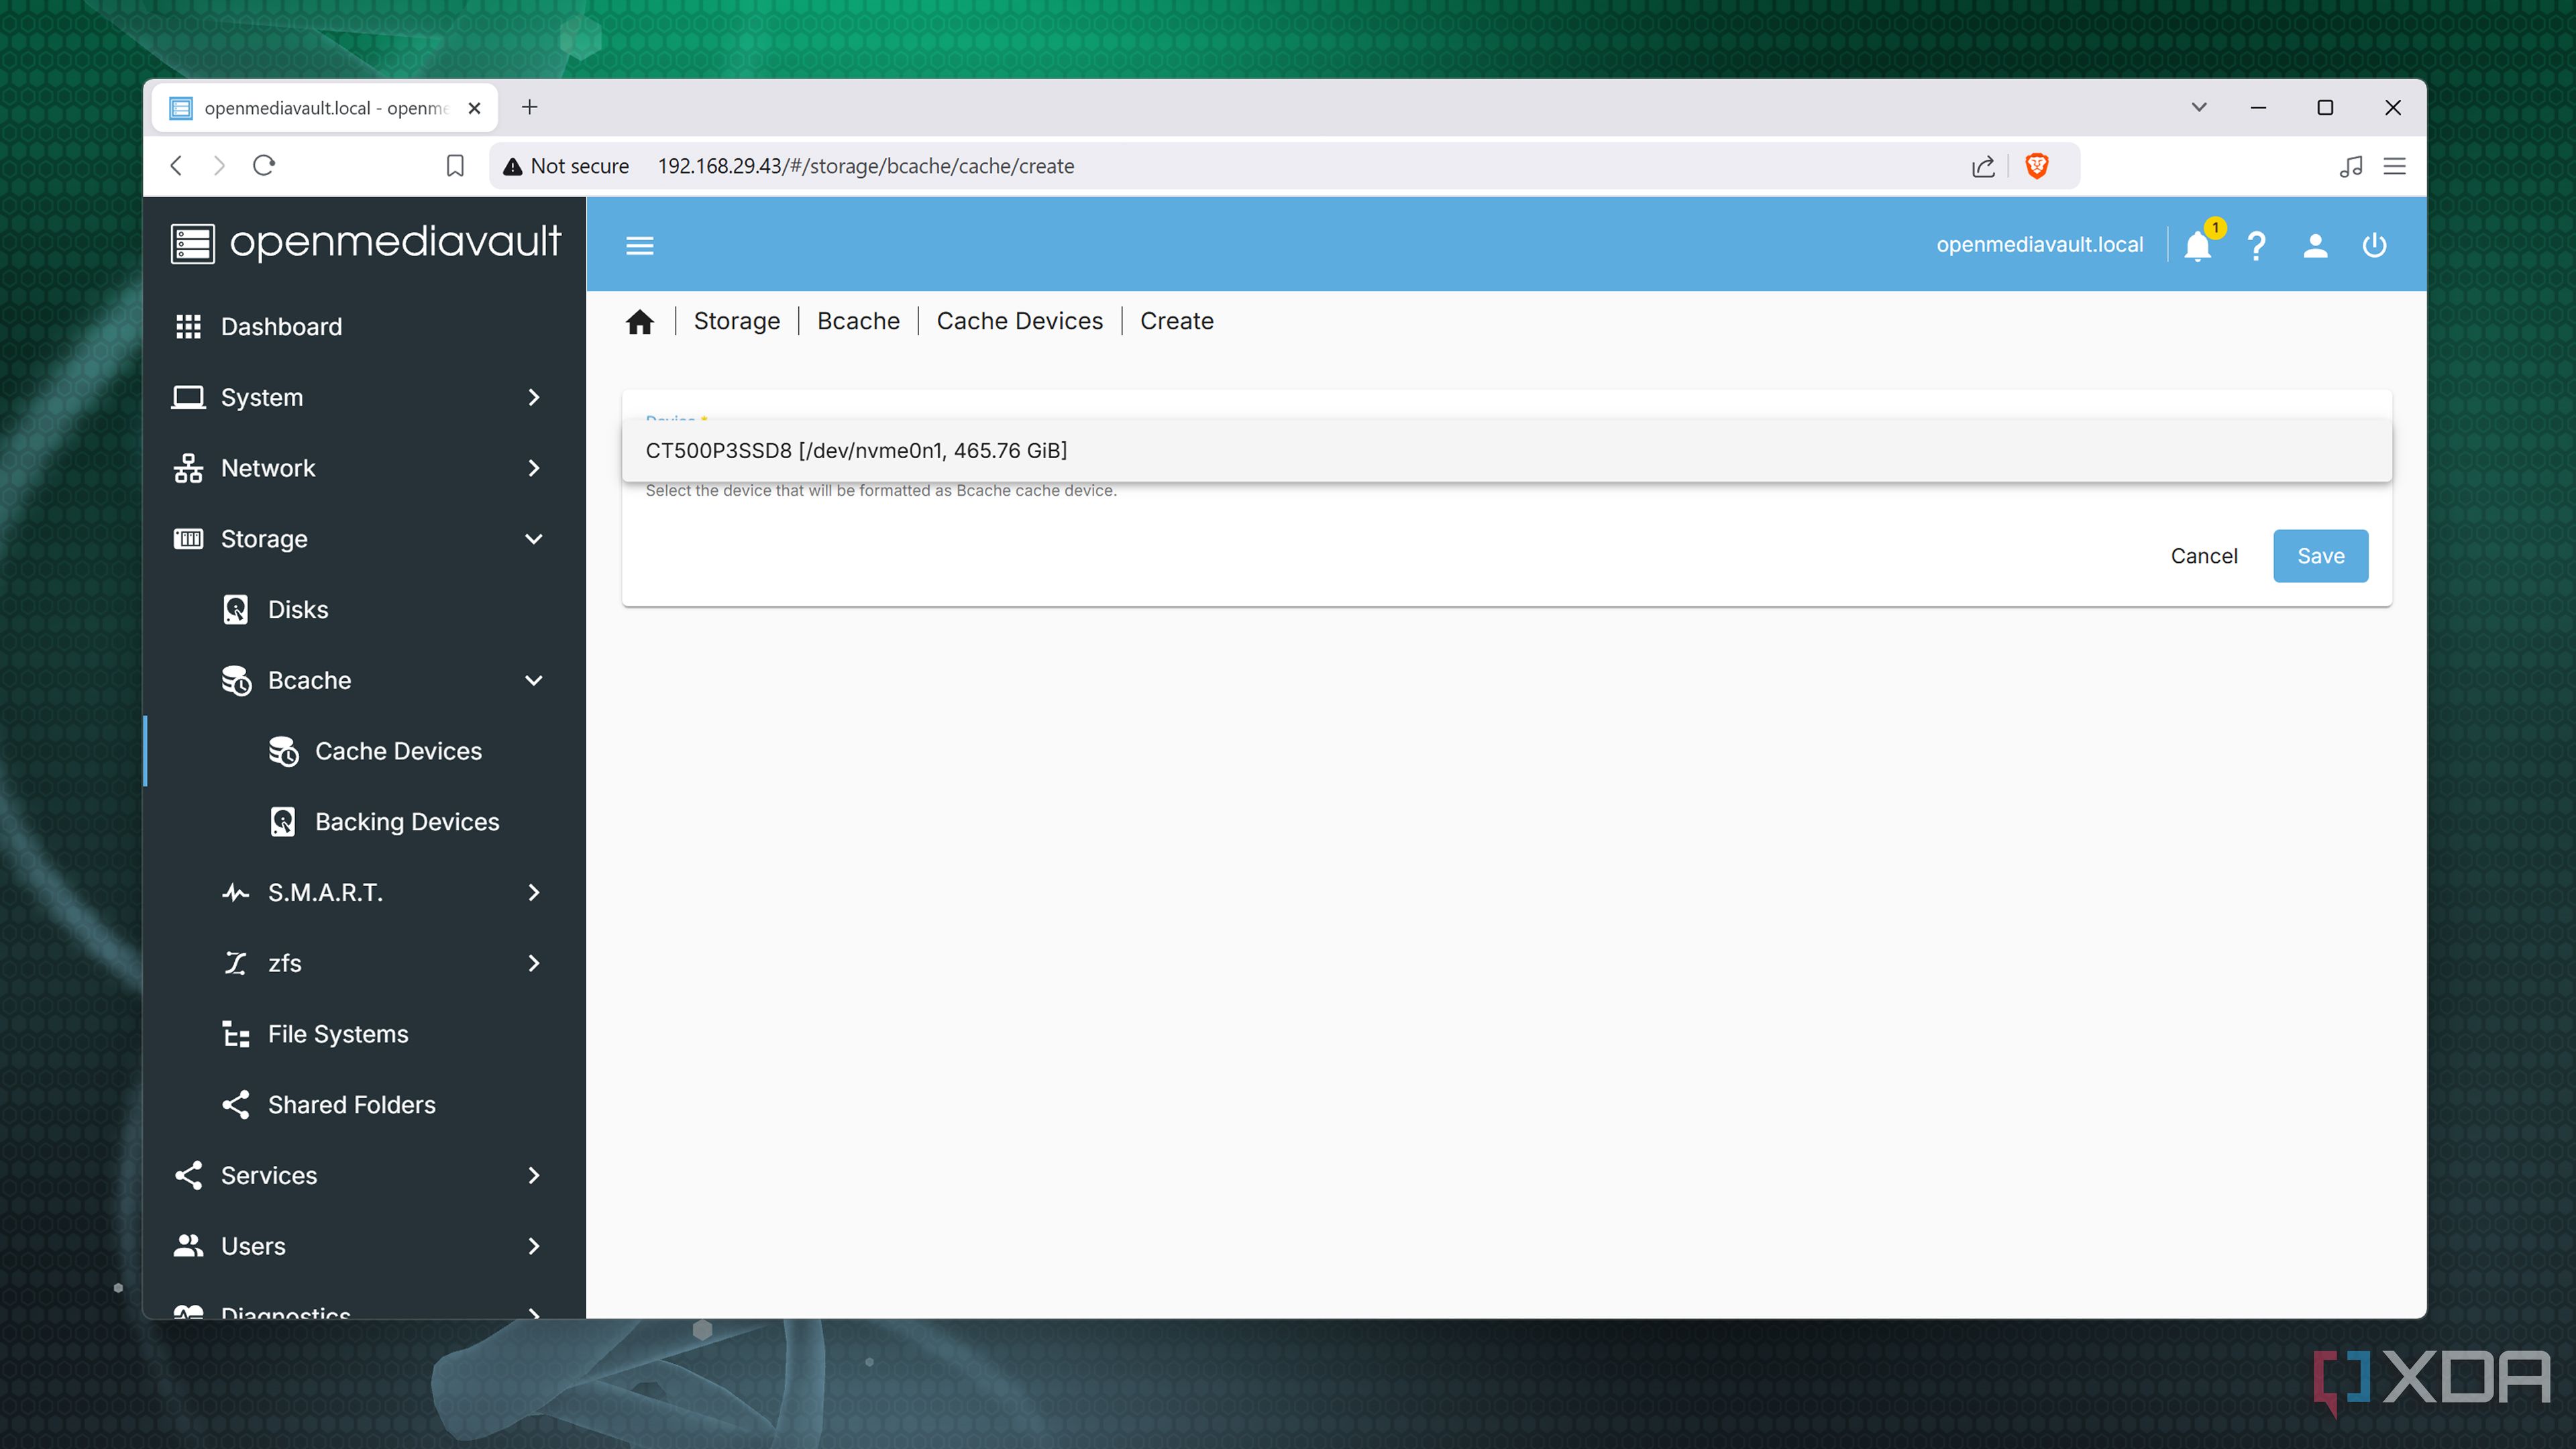The width and height of the screenshot is (2576, 1449).
Task: Click the Services share icon
Action: tap(188, 1175)
